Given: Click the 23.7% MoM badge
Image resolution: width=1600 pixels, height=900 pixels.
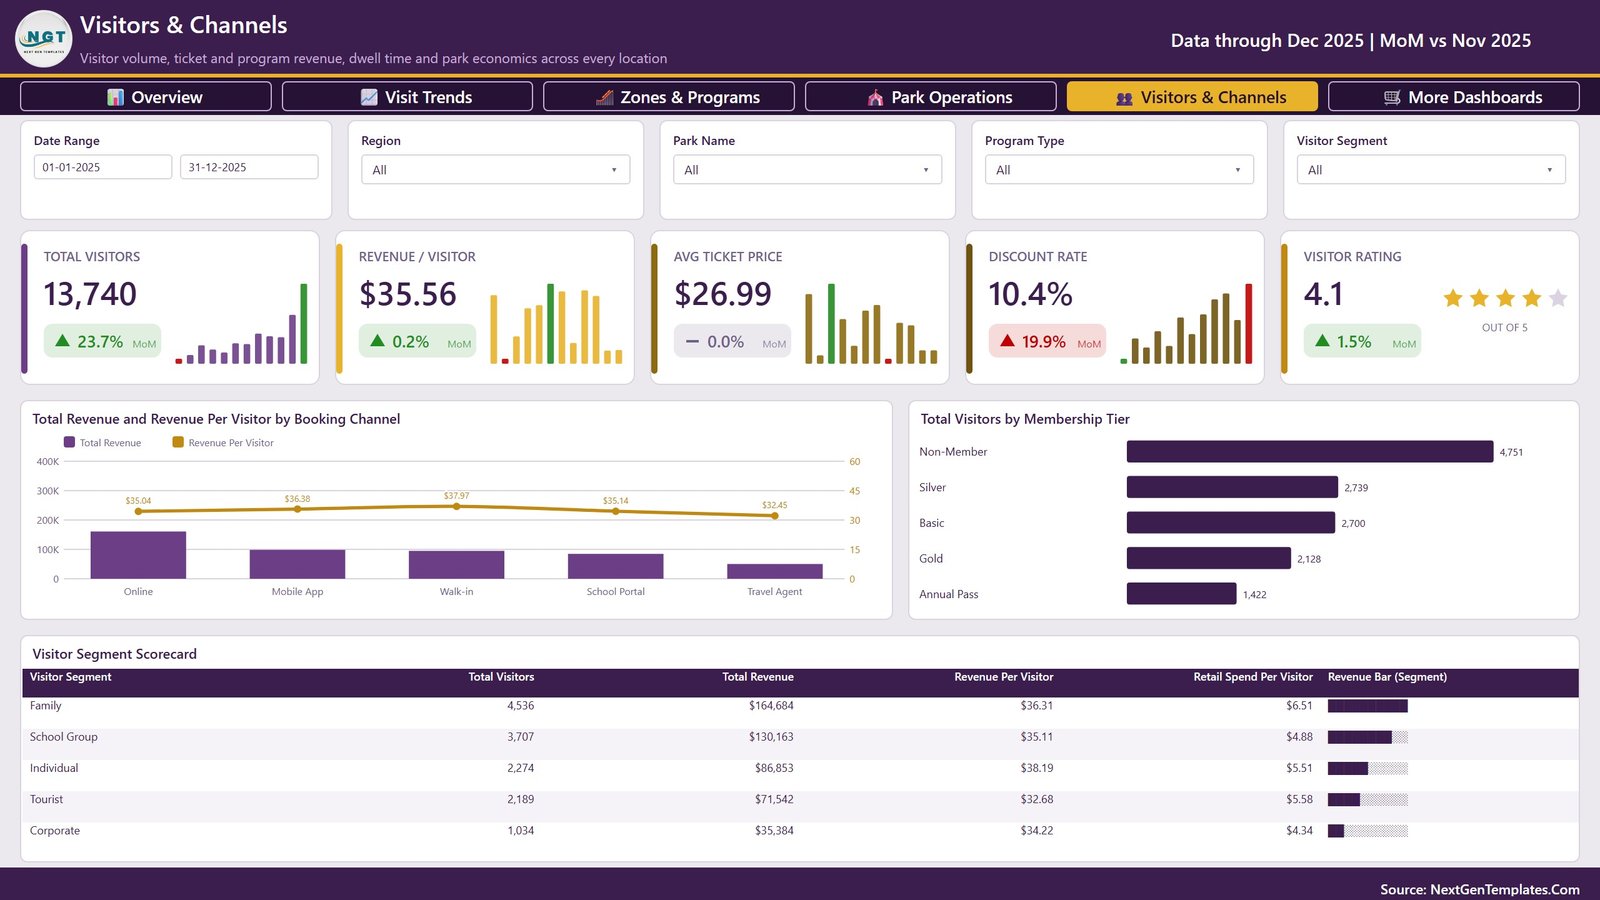Looking at the screenshot, I should click(x=102, y=341).
